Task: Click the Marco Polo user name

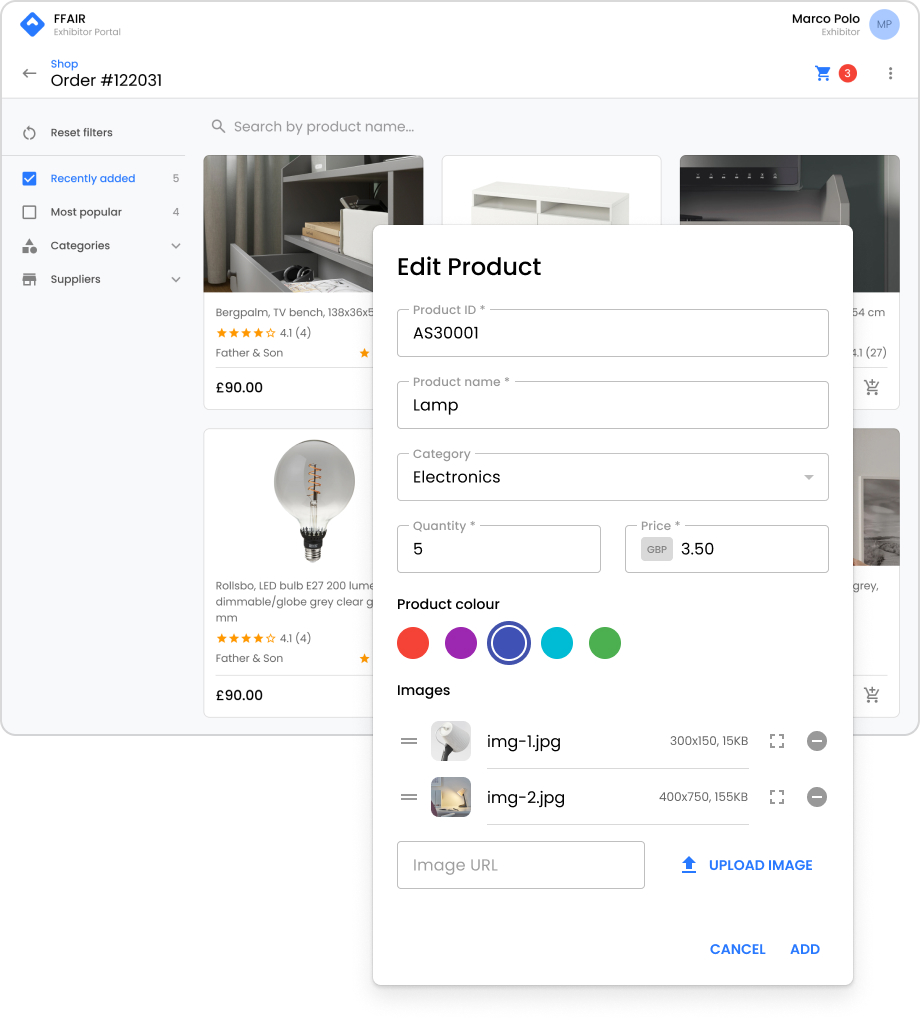Action: tap(826, 19)
